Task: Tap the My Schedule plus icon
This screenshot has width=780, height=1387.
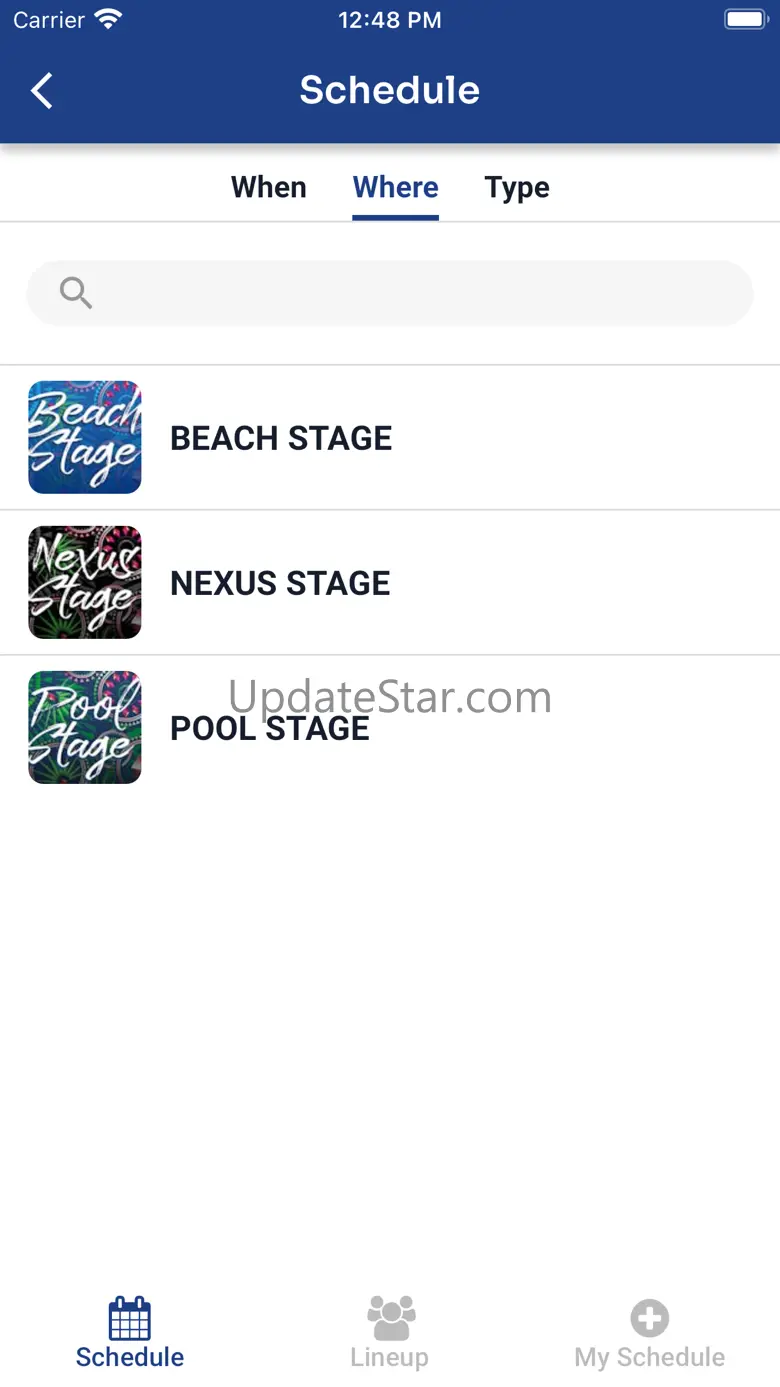Action: [649, 1318]
